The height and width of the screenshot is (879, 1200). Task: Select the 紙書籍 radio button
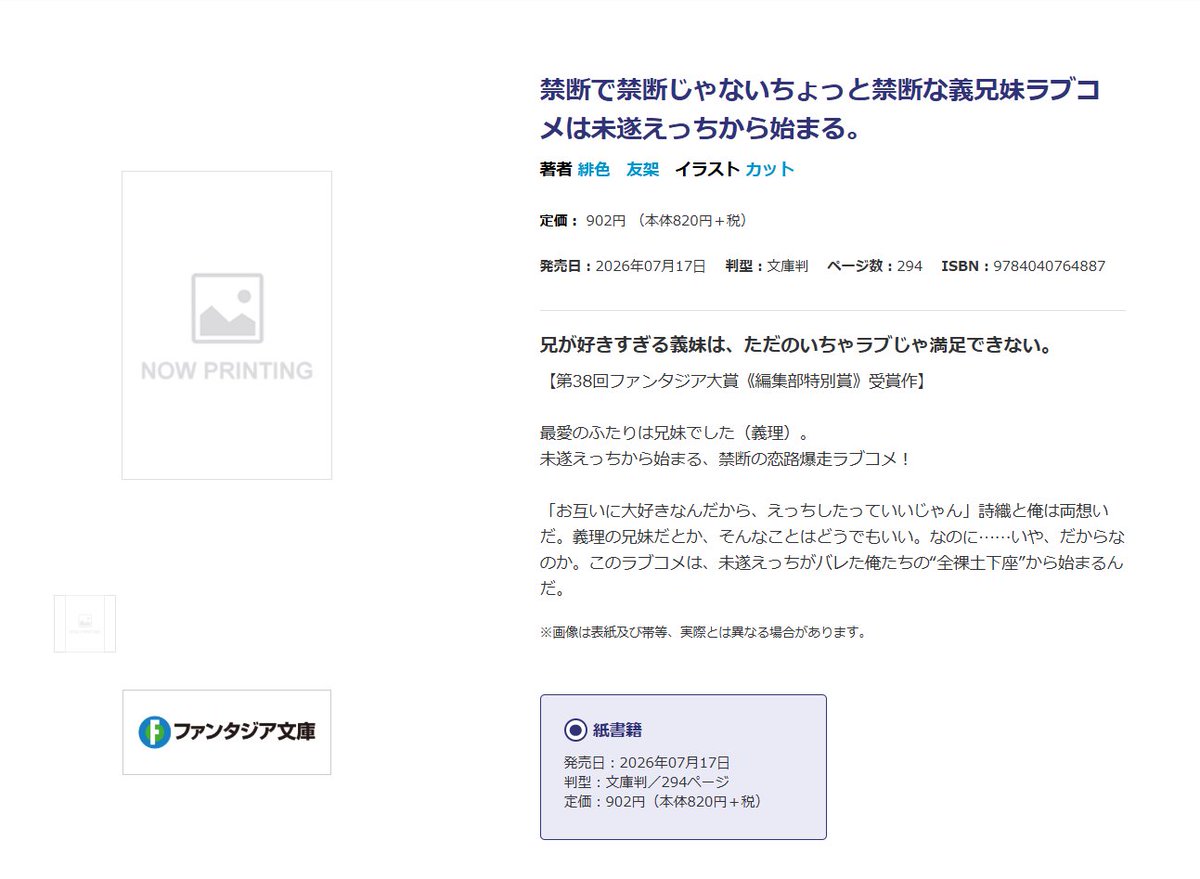[575, 730]
